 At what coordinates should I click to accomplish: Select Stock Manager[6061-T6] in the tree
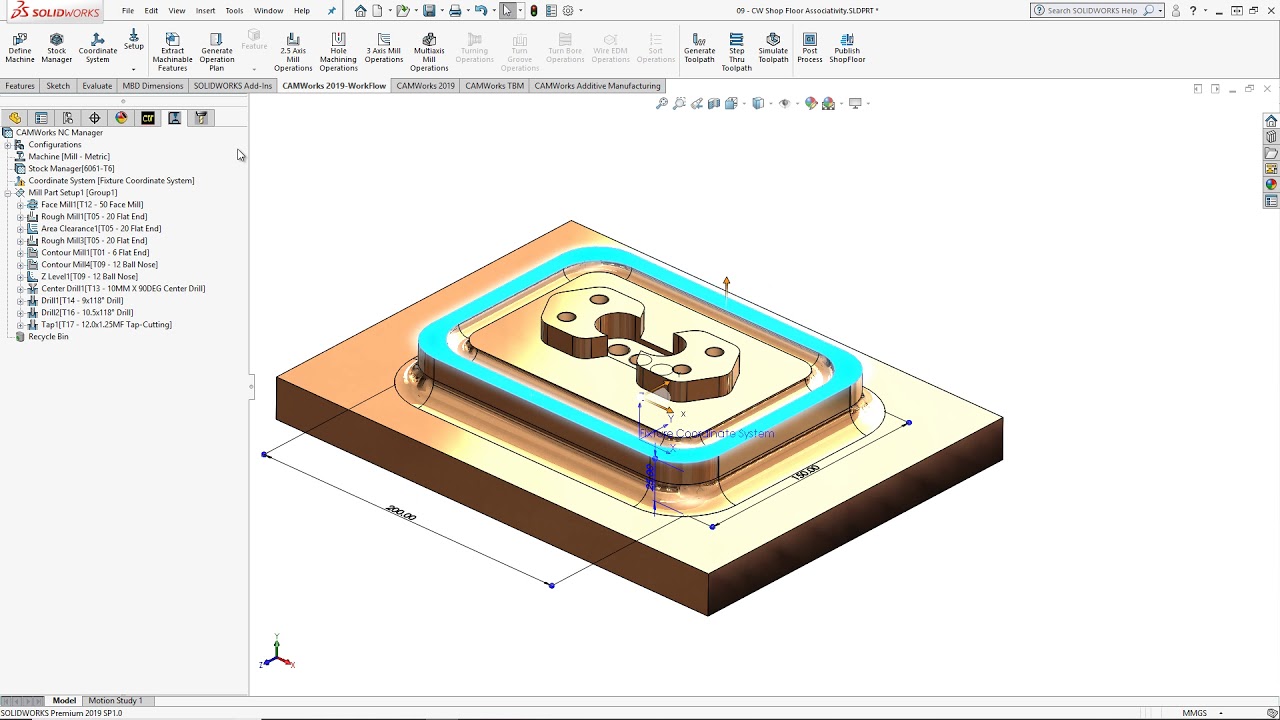(71, 169)
